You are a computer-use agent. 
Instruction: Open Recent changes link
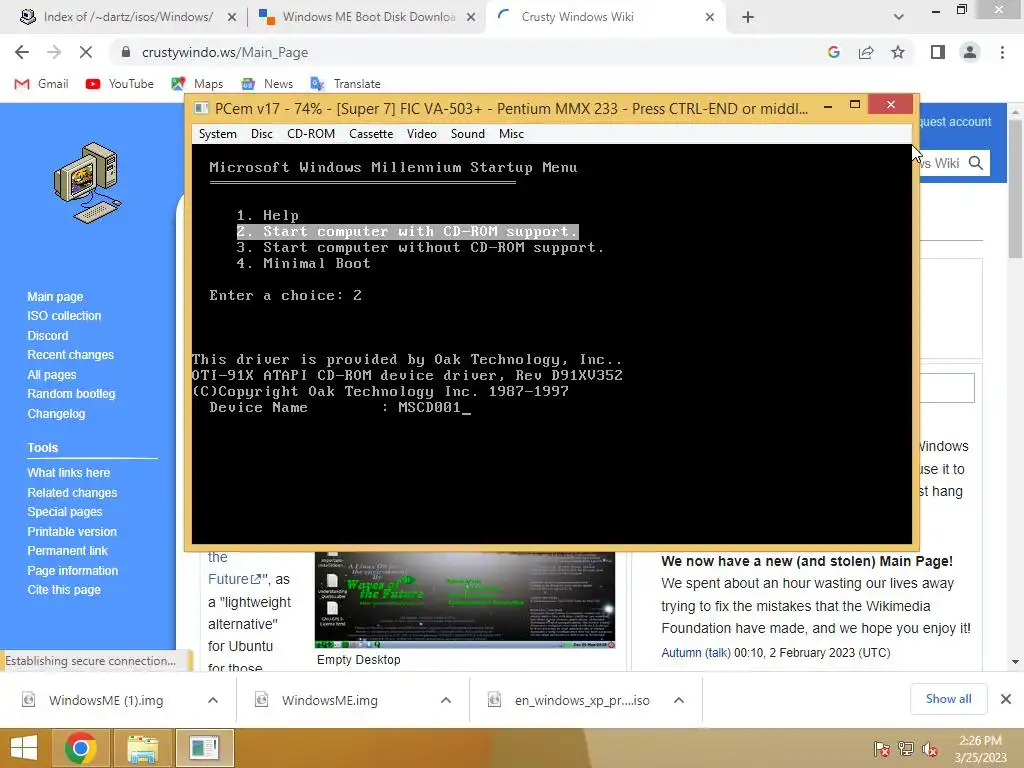pyautogui.click(x=71, y=355)
